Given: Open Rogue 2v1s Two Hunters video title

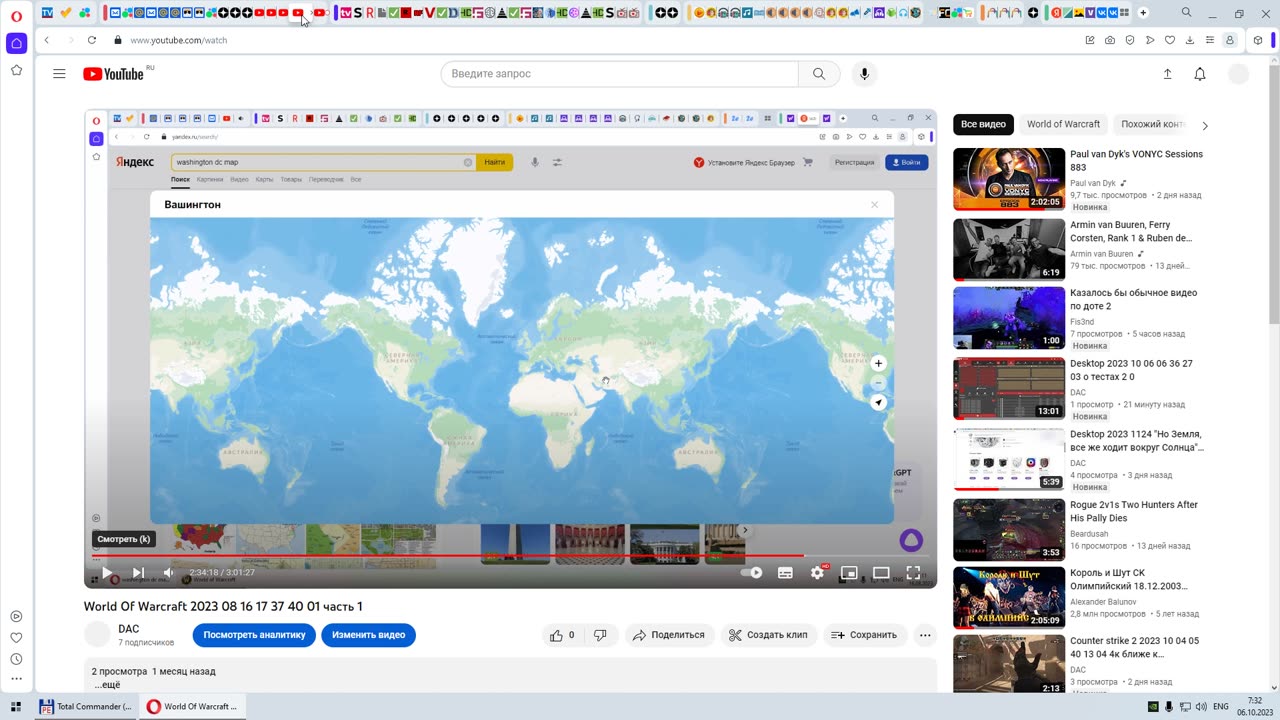Looking at the screenshot, I should [x=1134, y=512].
